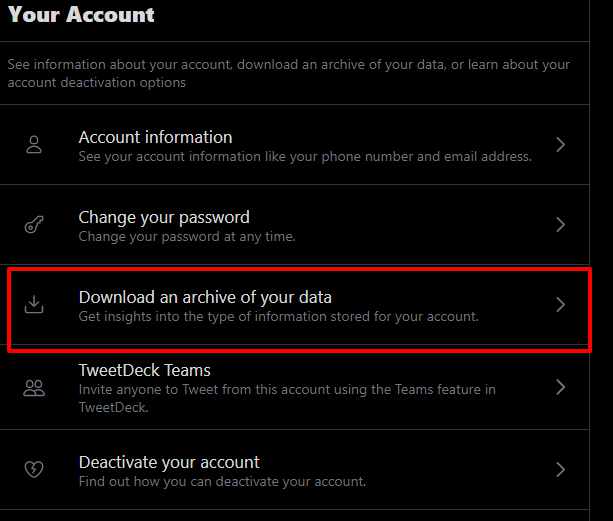Click the person icon beside Account information
Viewport: 613px width, 521px height.
(x=34, y=145)
